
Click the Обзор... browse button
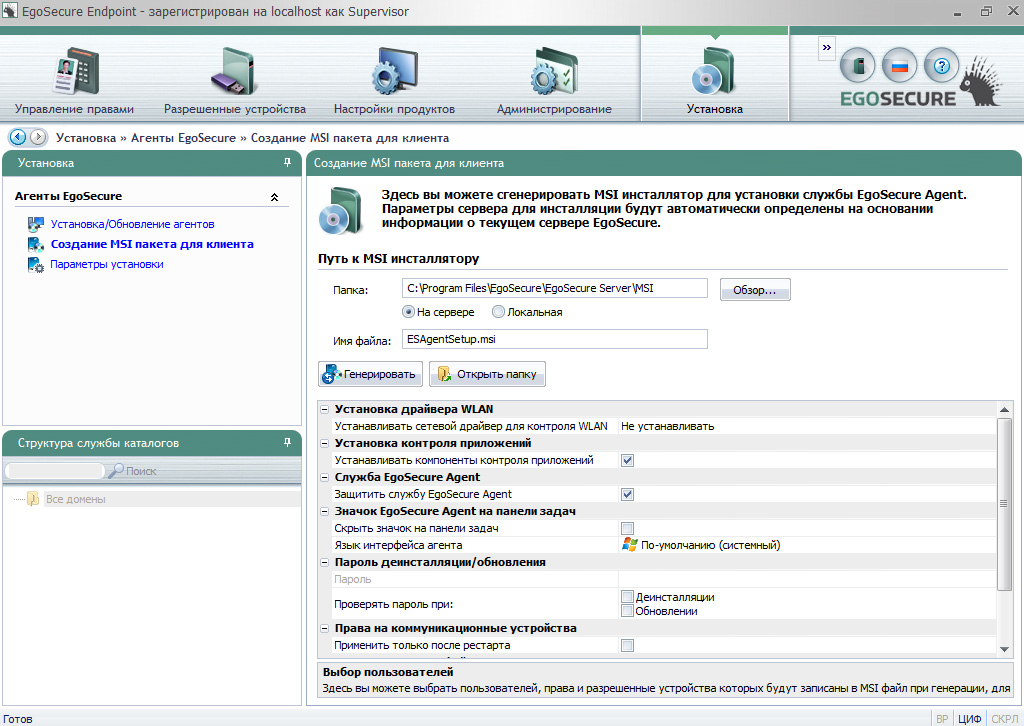tap(755, 290)
